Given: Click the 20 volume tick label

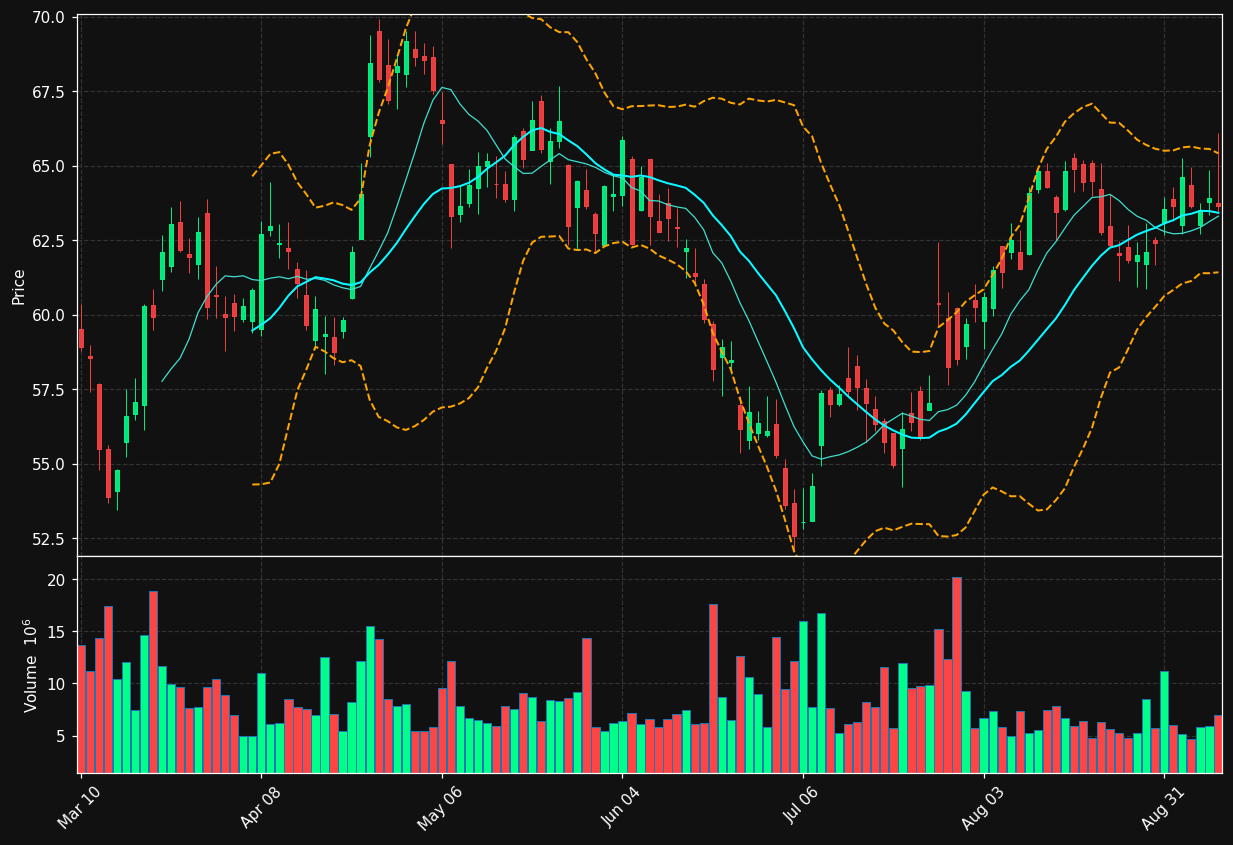Looking at the screenshot, I should click(x=58, y=580).
